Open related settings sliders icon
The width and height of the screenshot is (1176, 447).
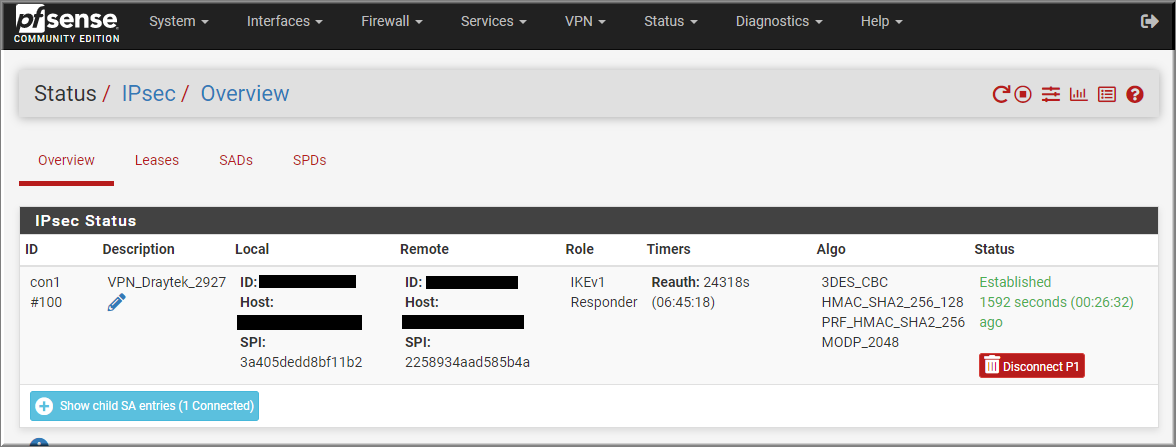tap(1051, 94)
